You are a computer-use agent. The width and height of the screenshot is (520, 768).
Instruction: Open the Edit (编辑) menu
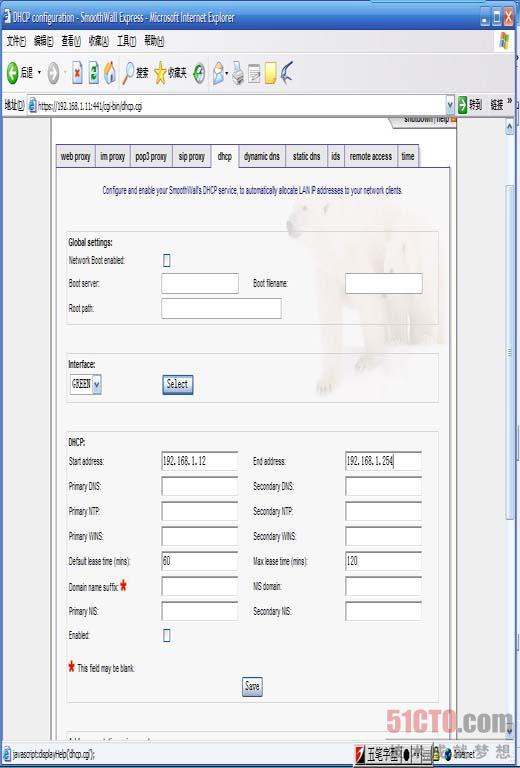(44, 42)
